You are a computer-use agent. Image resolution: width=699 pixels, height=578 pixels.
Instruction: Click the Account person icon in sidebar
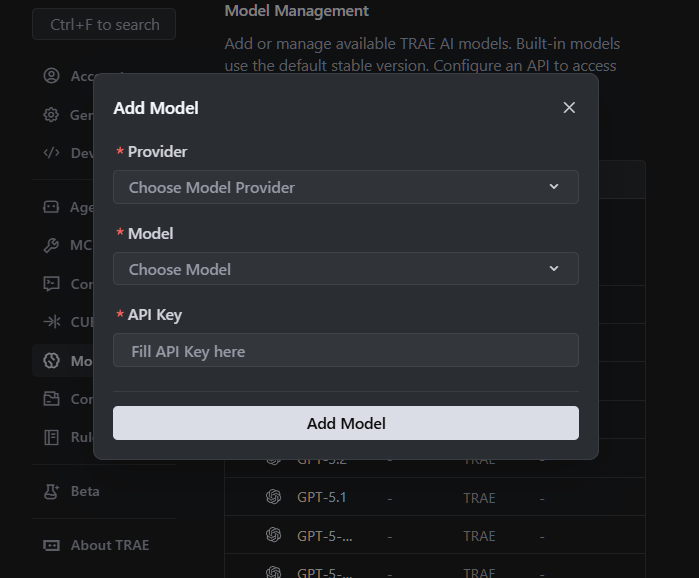pyautogui.click(x=51, y=76)
